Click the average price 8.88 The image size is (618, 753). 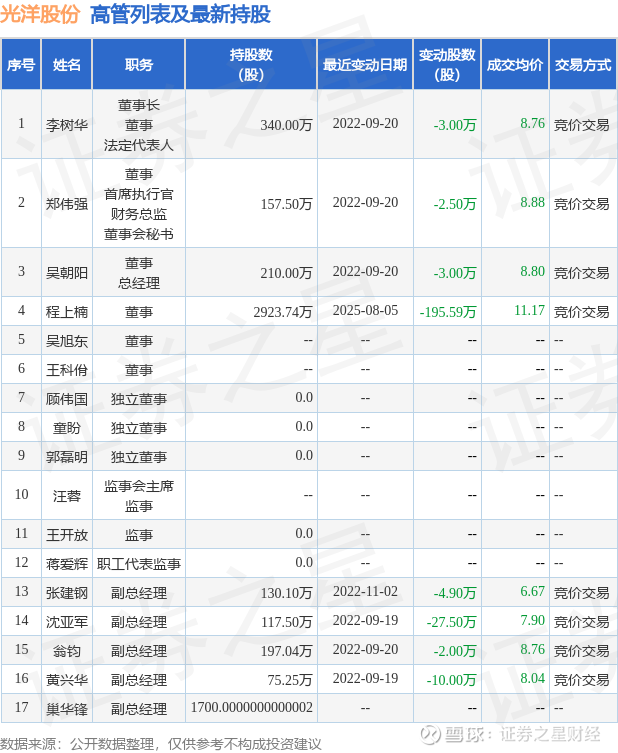click(533, 203)
